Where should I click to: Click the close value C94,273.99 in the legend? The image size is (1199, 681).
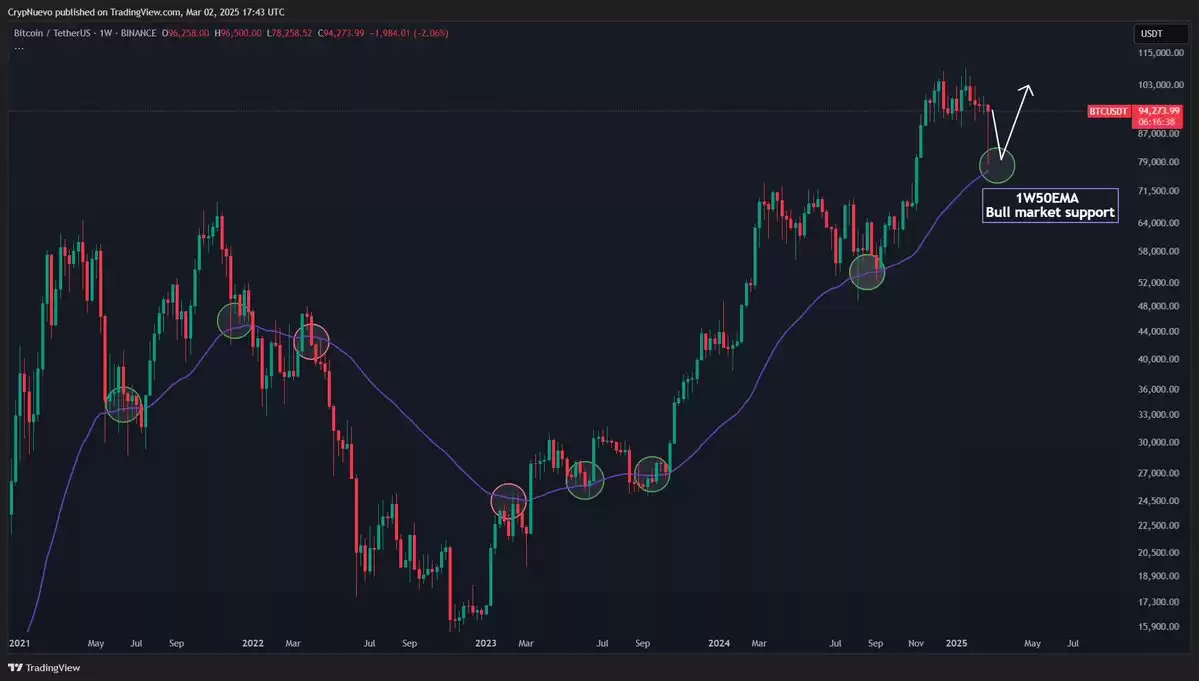(341, 34)
